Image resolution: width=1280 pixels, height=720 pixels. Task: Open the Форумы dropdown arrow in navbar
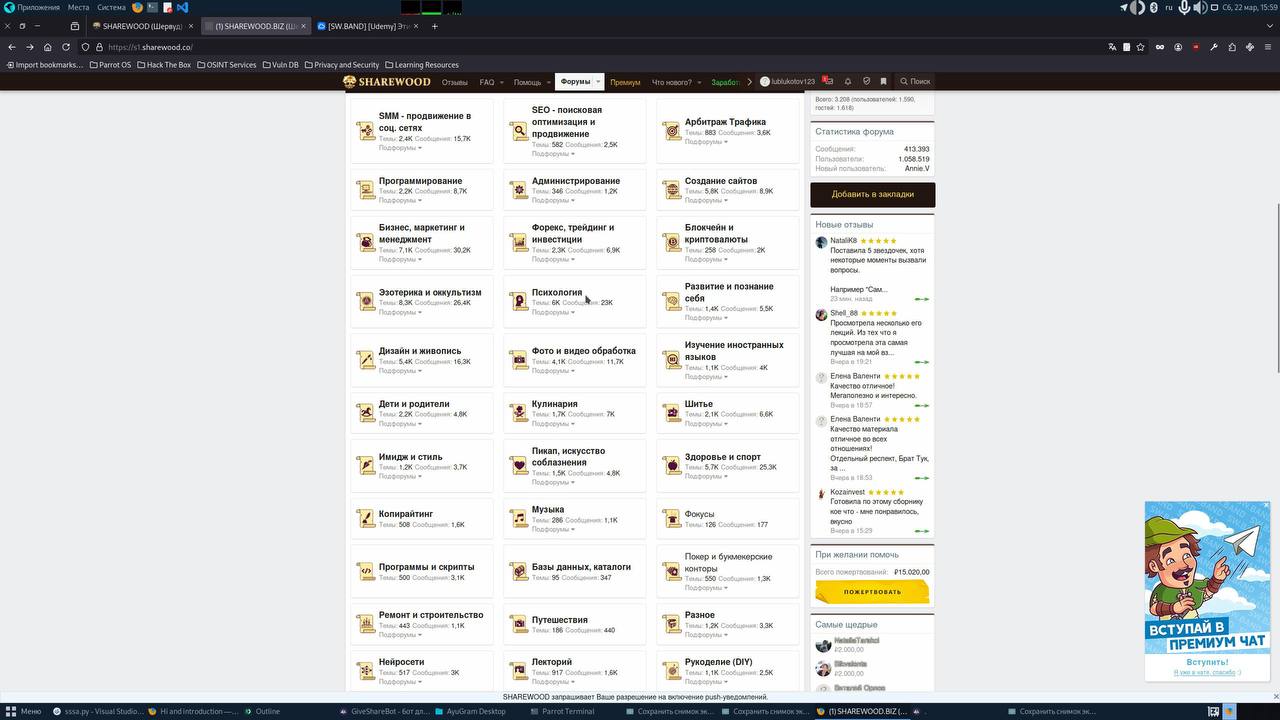pos(598,82)
